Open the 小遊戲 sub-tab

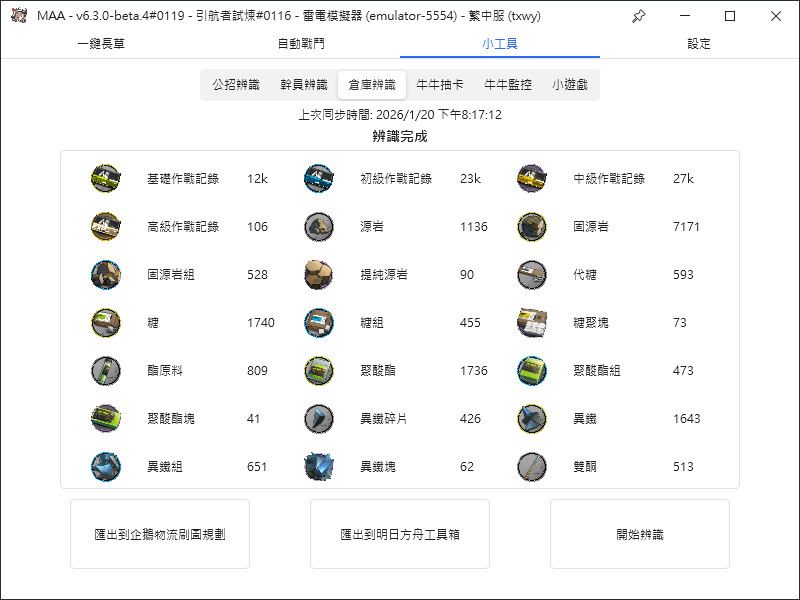[570, 85]
